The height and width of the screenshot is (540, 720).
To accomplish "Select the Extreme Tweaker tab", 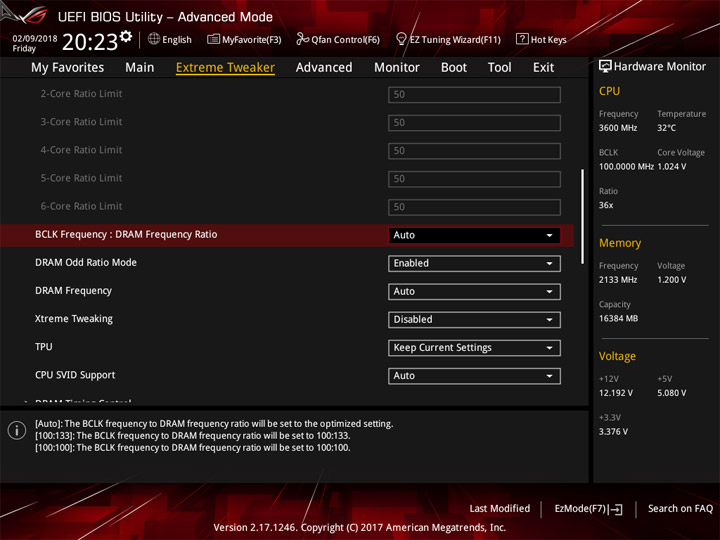I will (225, 68).
